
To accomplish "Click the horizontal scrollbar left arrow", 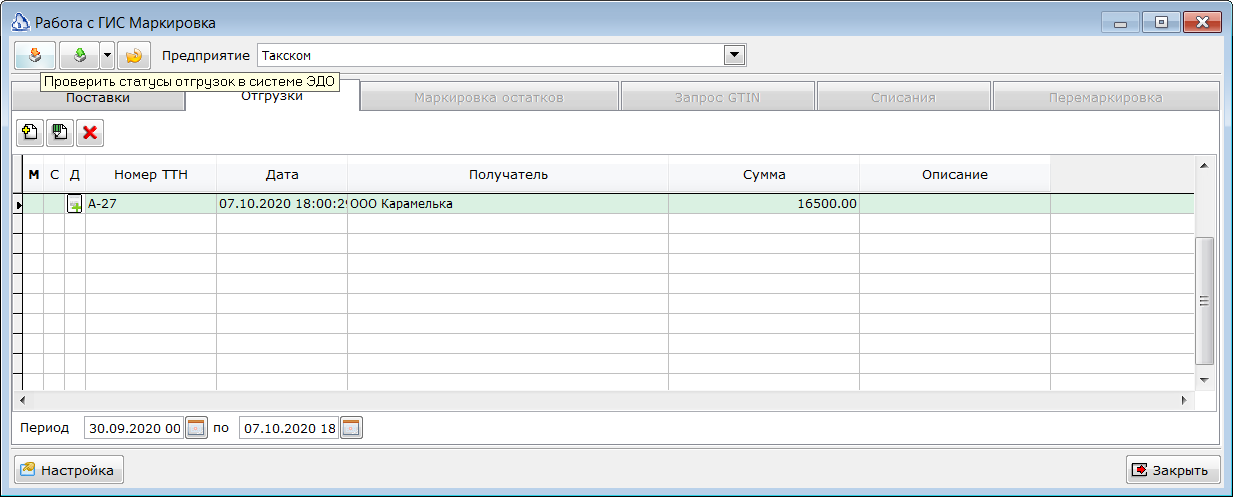I will (x=21, y=400).
